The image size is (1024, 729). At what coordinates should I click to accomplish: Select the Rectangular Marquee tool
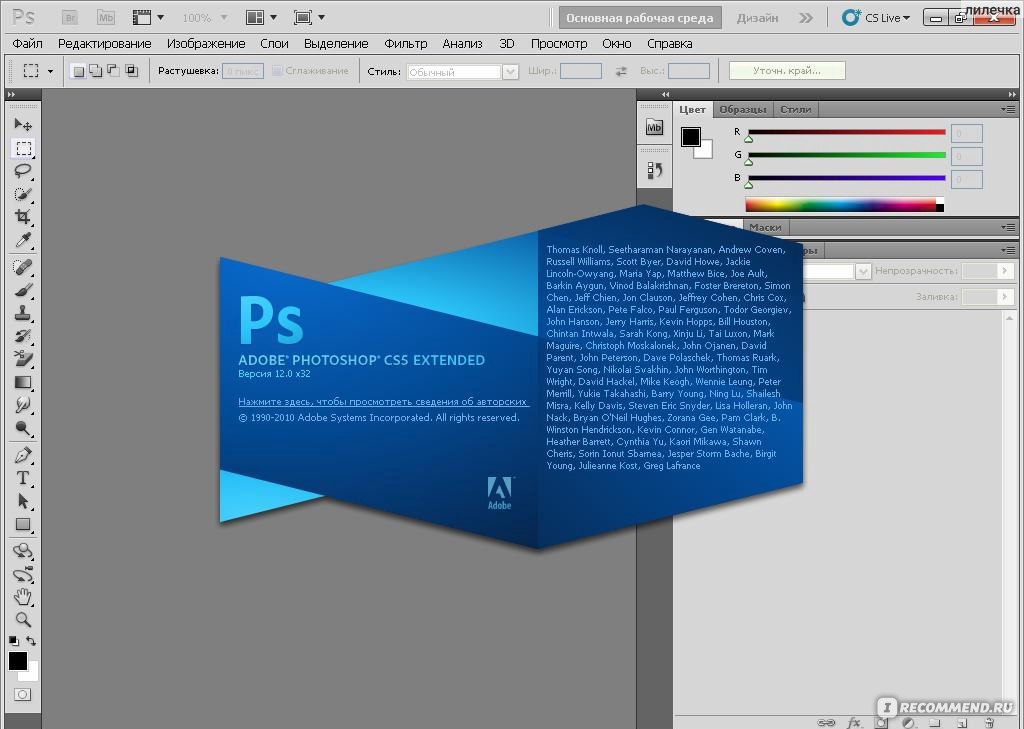click(23, 148)
